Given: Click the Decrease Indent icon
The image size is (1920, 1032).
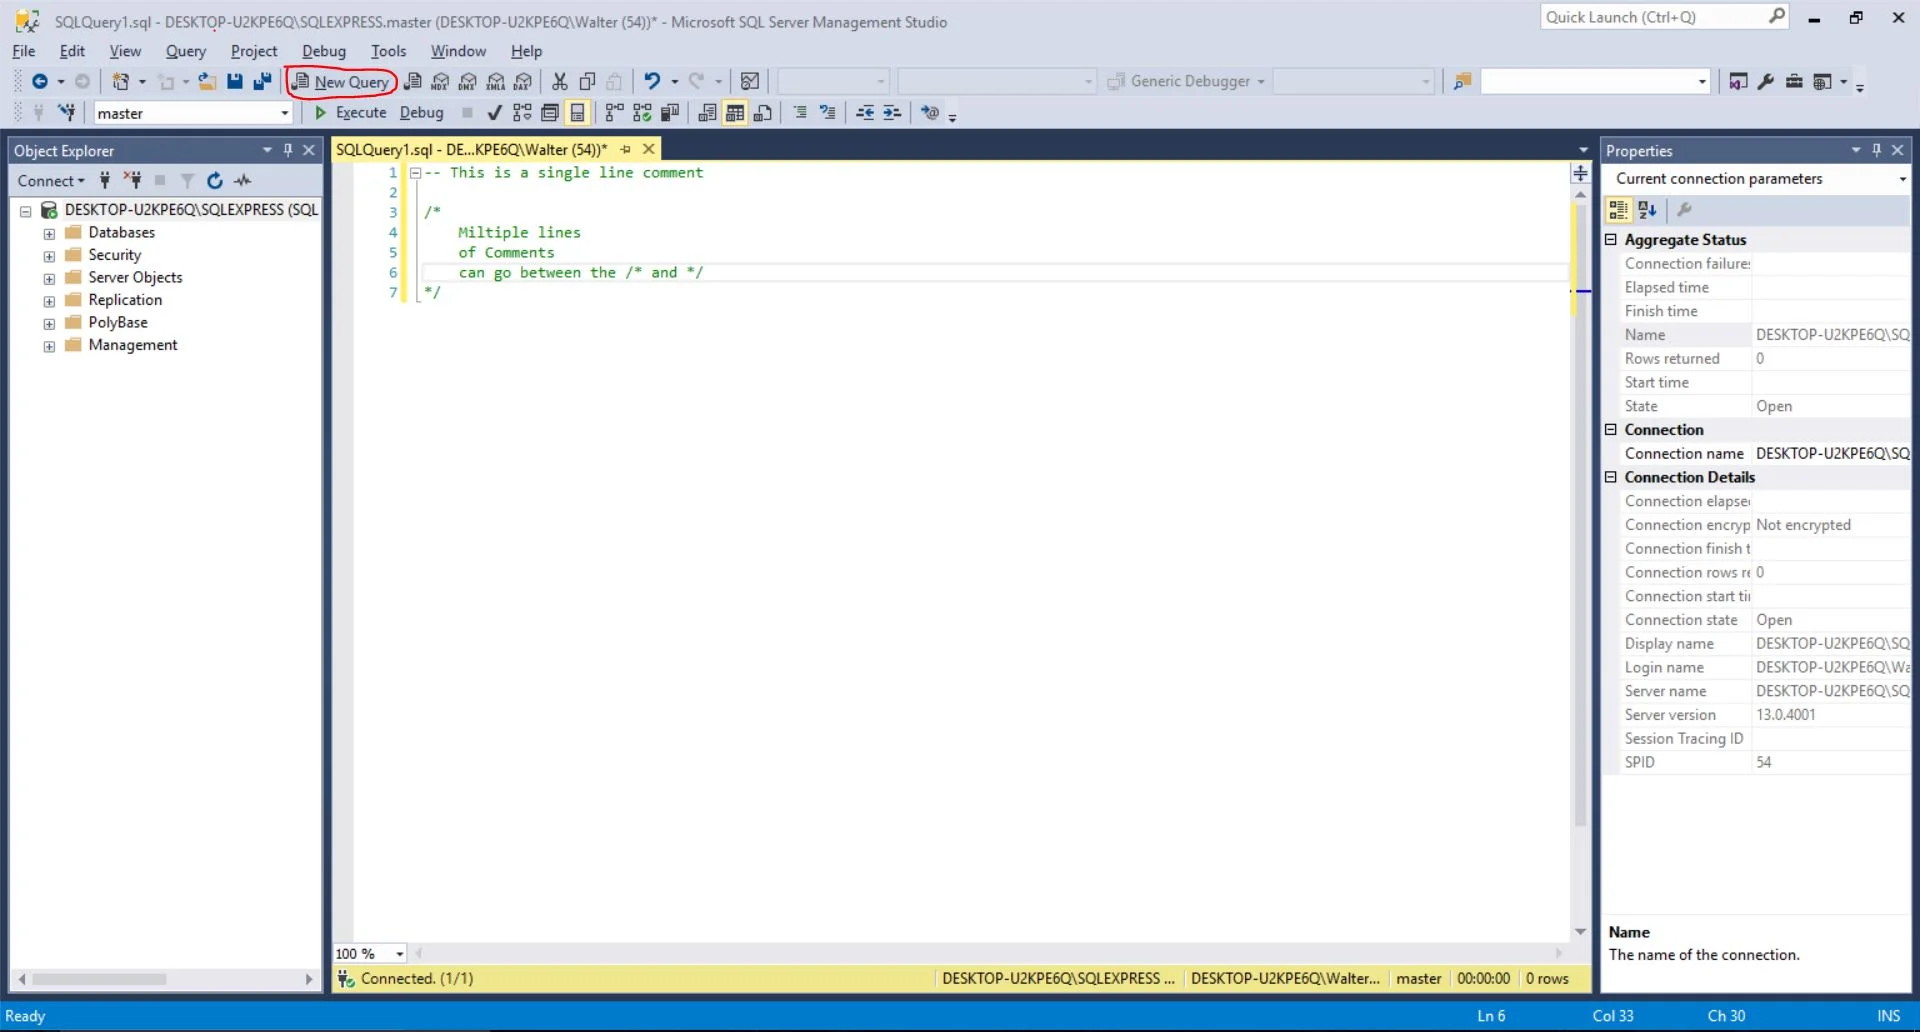Looking at the screenshot, I should pos(865,113).
